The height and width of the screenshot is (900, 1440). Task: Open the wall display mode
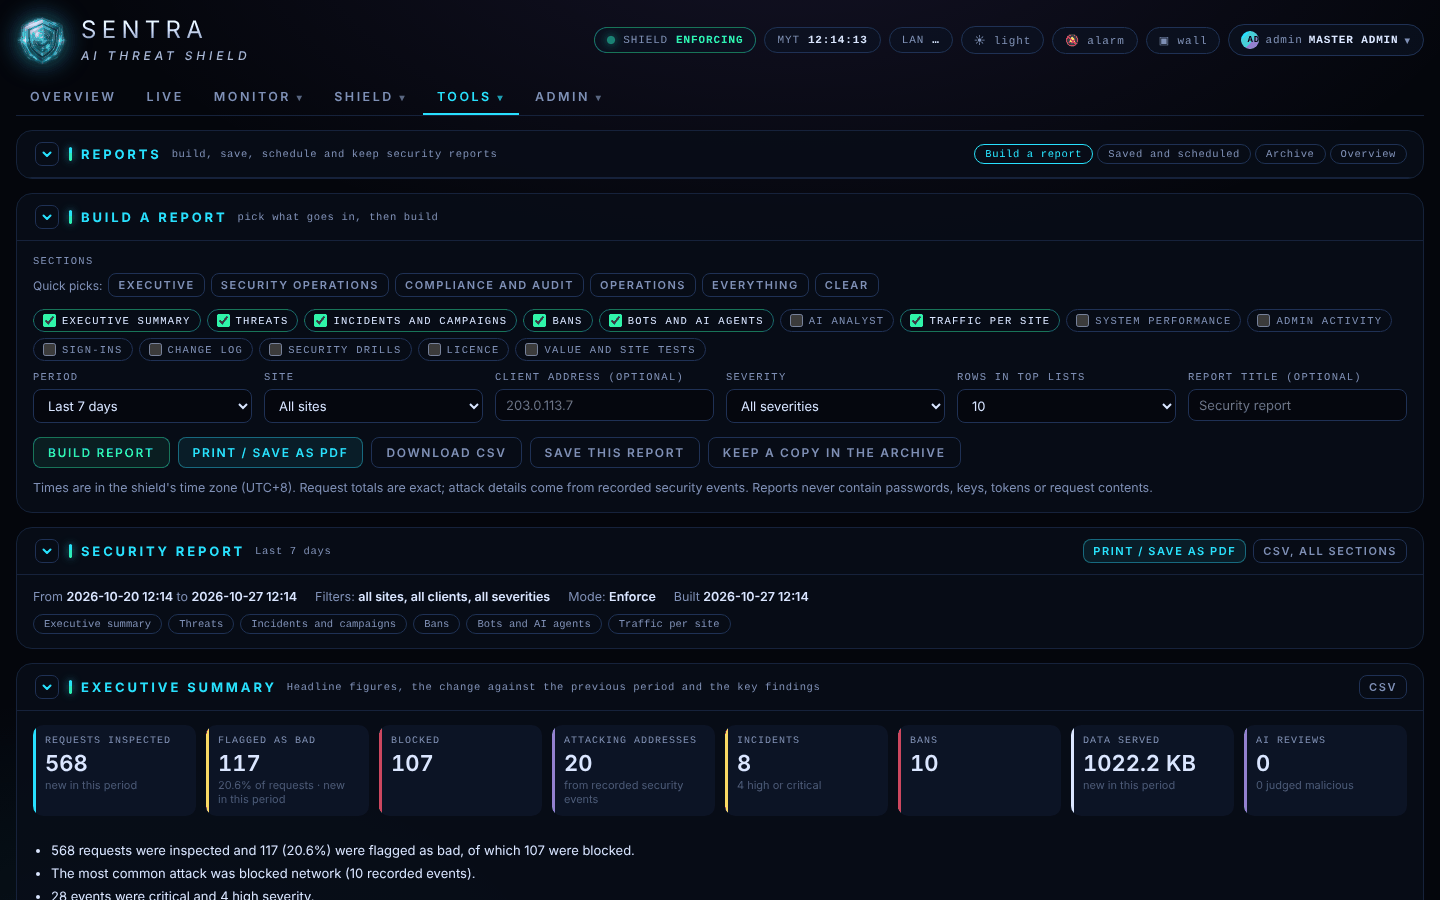tap(1182, 40)
